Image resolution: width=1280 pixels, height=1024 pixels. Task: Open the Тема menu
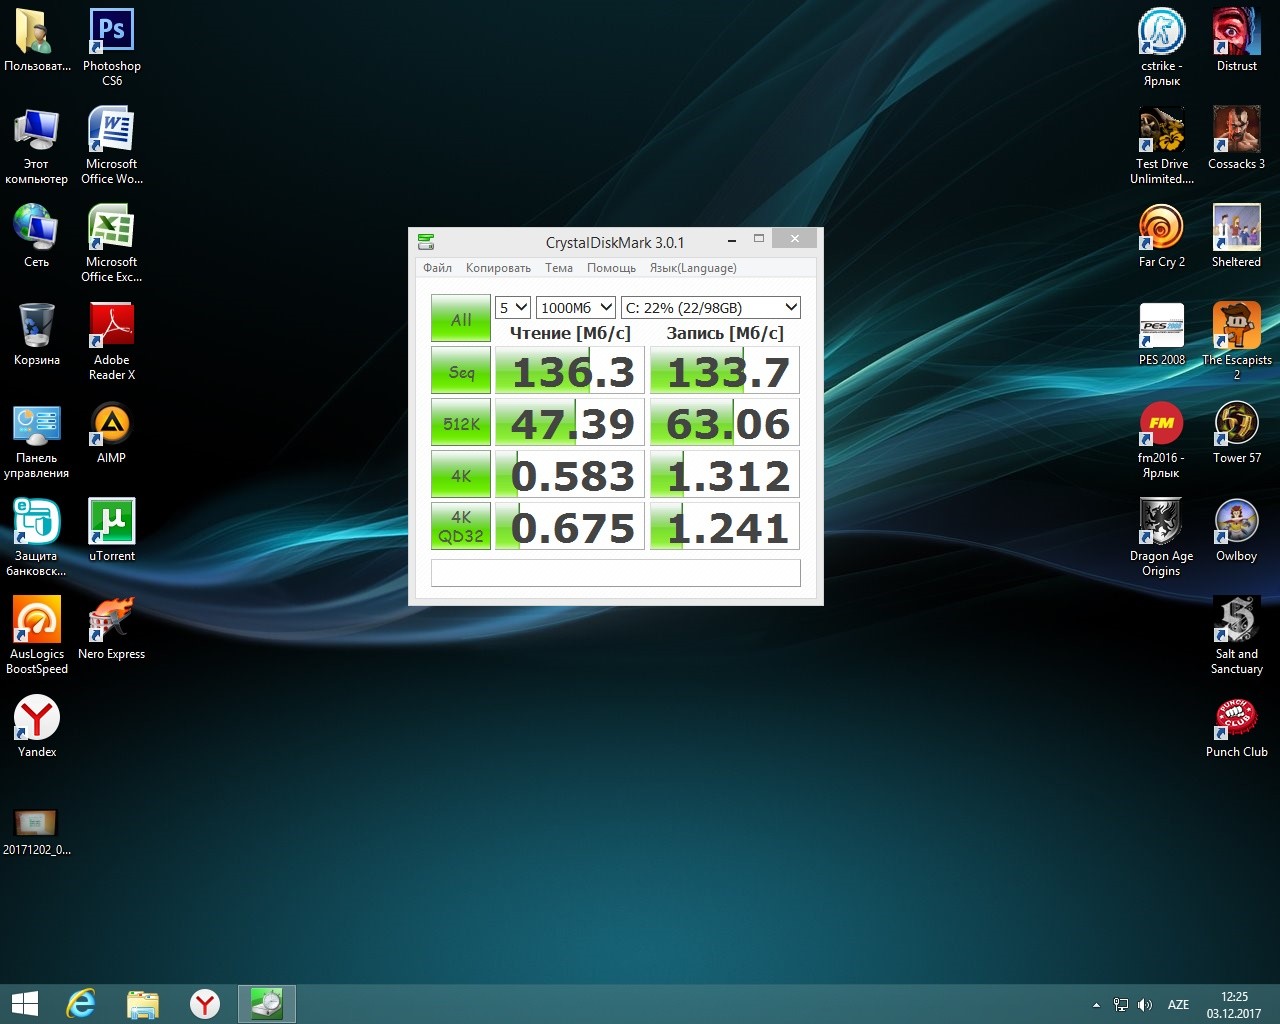tap(559, 268)
